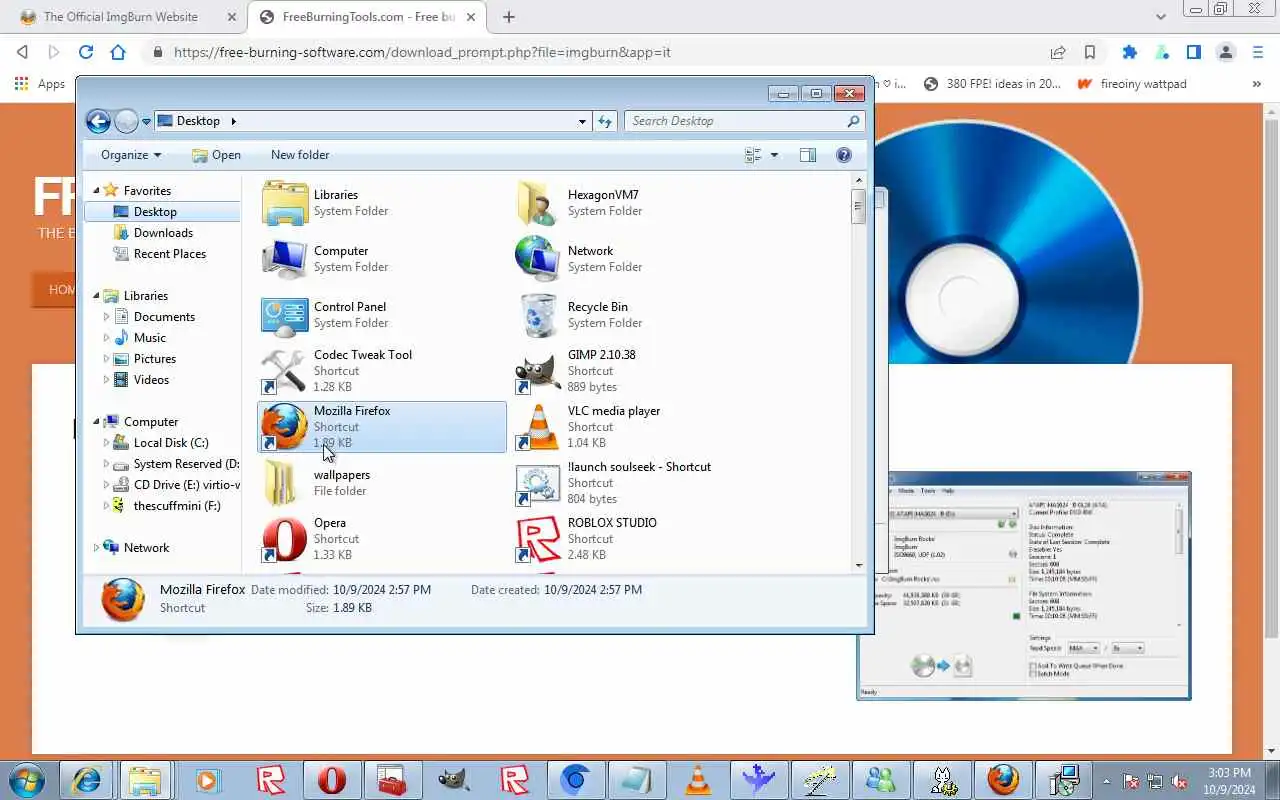
Task: Switch to the FreeBurningTools.com tab
Action: click(x=367, y=17)
